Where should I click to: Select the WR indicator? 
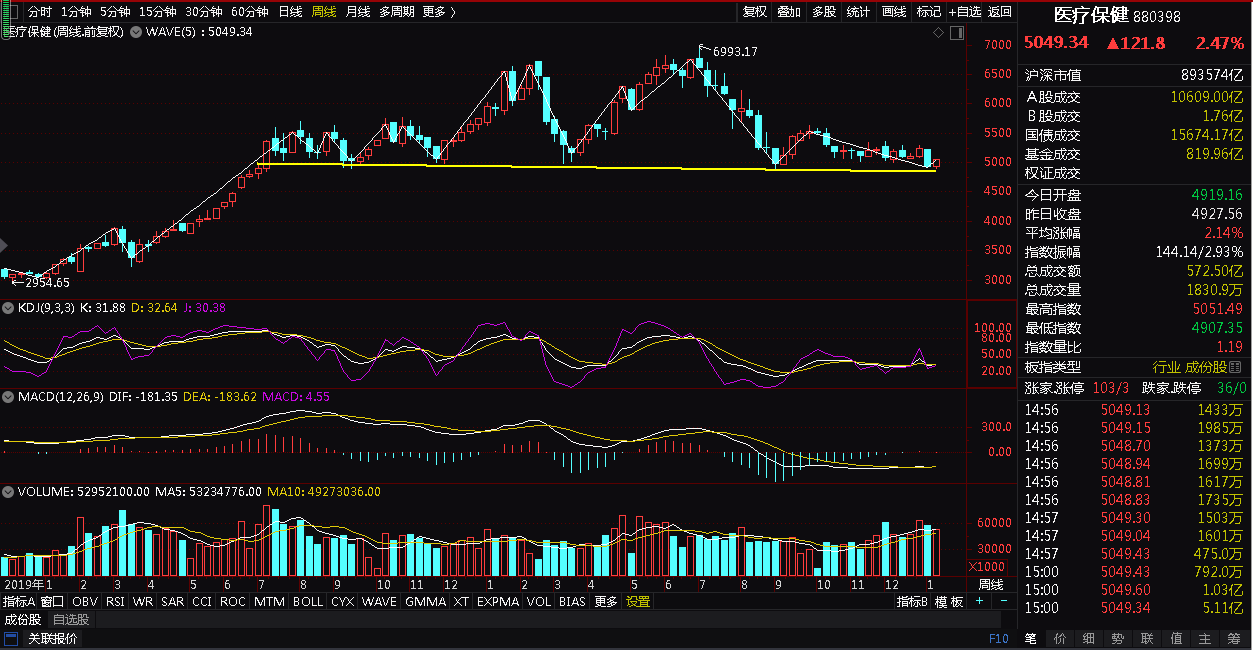tap(143, 601)
